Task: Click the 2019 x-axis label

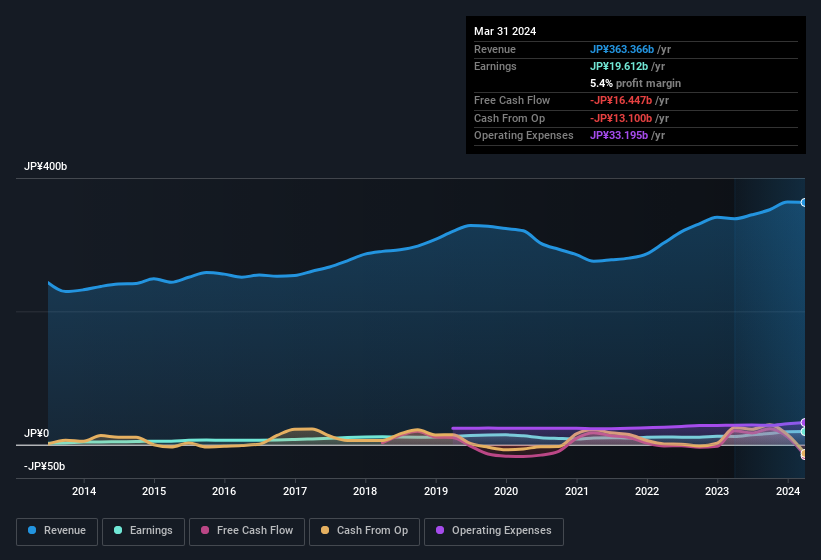Action: point(436,491)
